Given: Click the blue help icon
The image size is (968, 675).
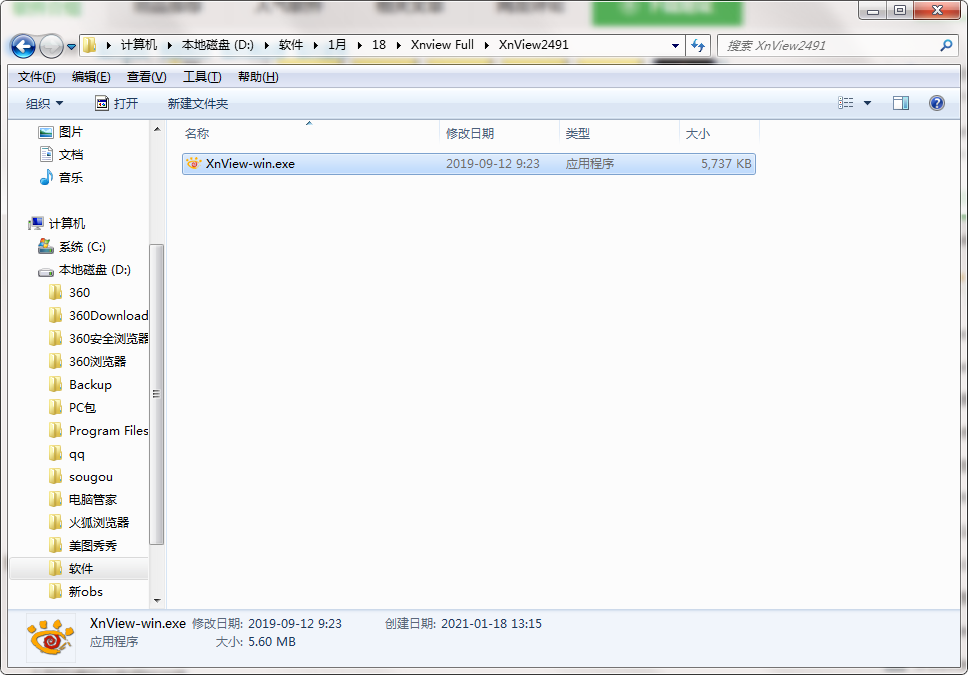Looking at the screenshot, I should (x=937, y=103).
